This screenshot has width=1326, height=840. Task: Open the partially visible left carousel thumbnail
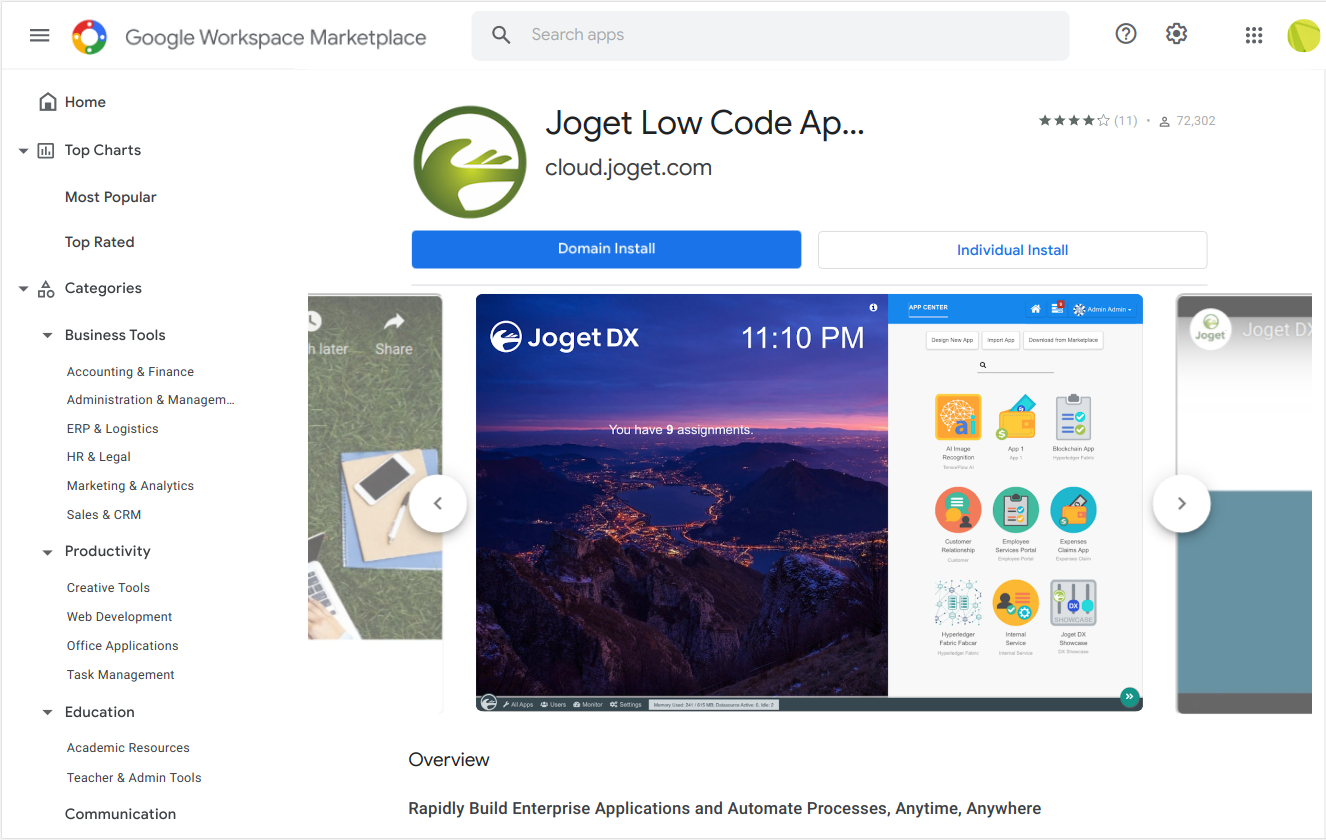(x=375, y=504)
